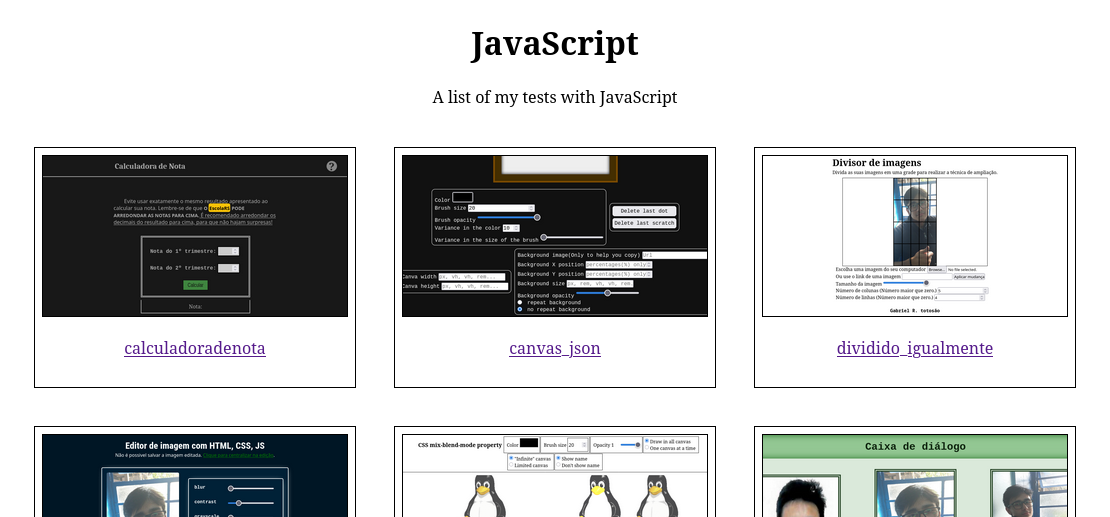
Task: Click the Caixa de diálogo thumbnail
Action: [x=915, y=475]
